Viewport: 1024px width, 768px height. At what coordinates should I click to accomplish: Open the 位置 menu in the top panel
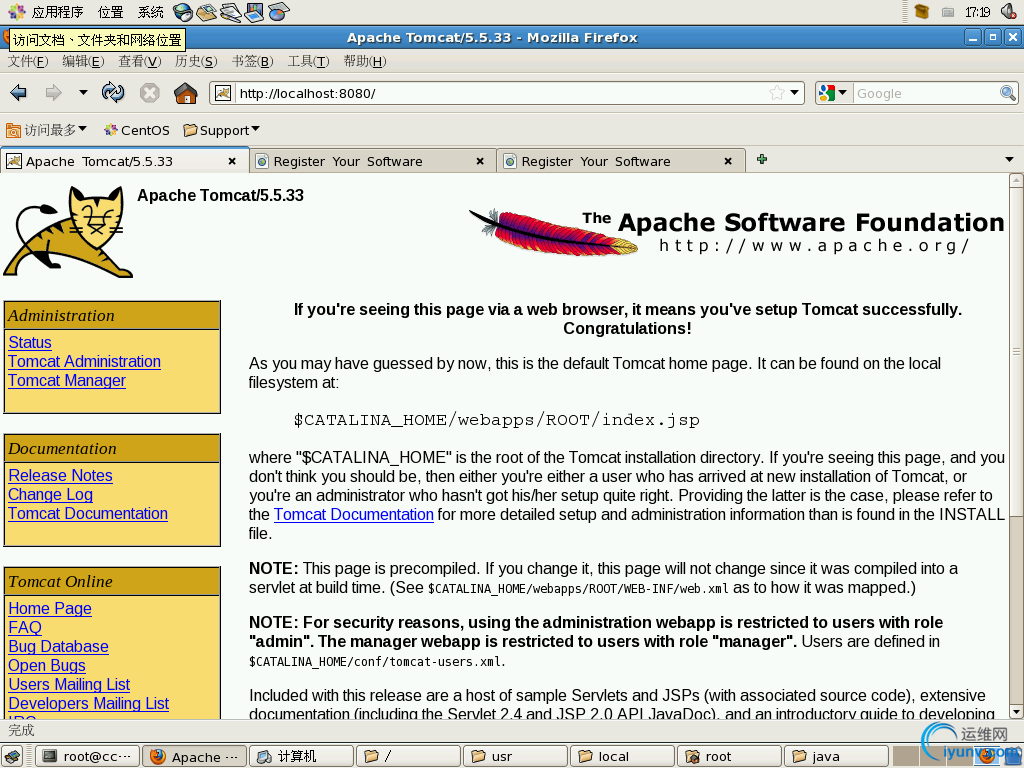tap(110, 12)
